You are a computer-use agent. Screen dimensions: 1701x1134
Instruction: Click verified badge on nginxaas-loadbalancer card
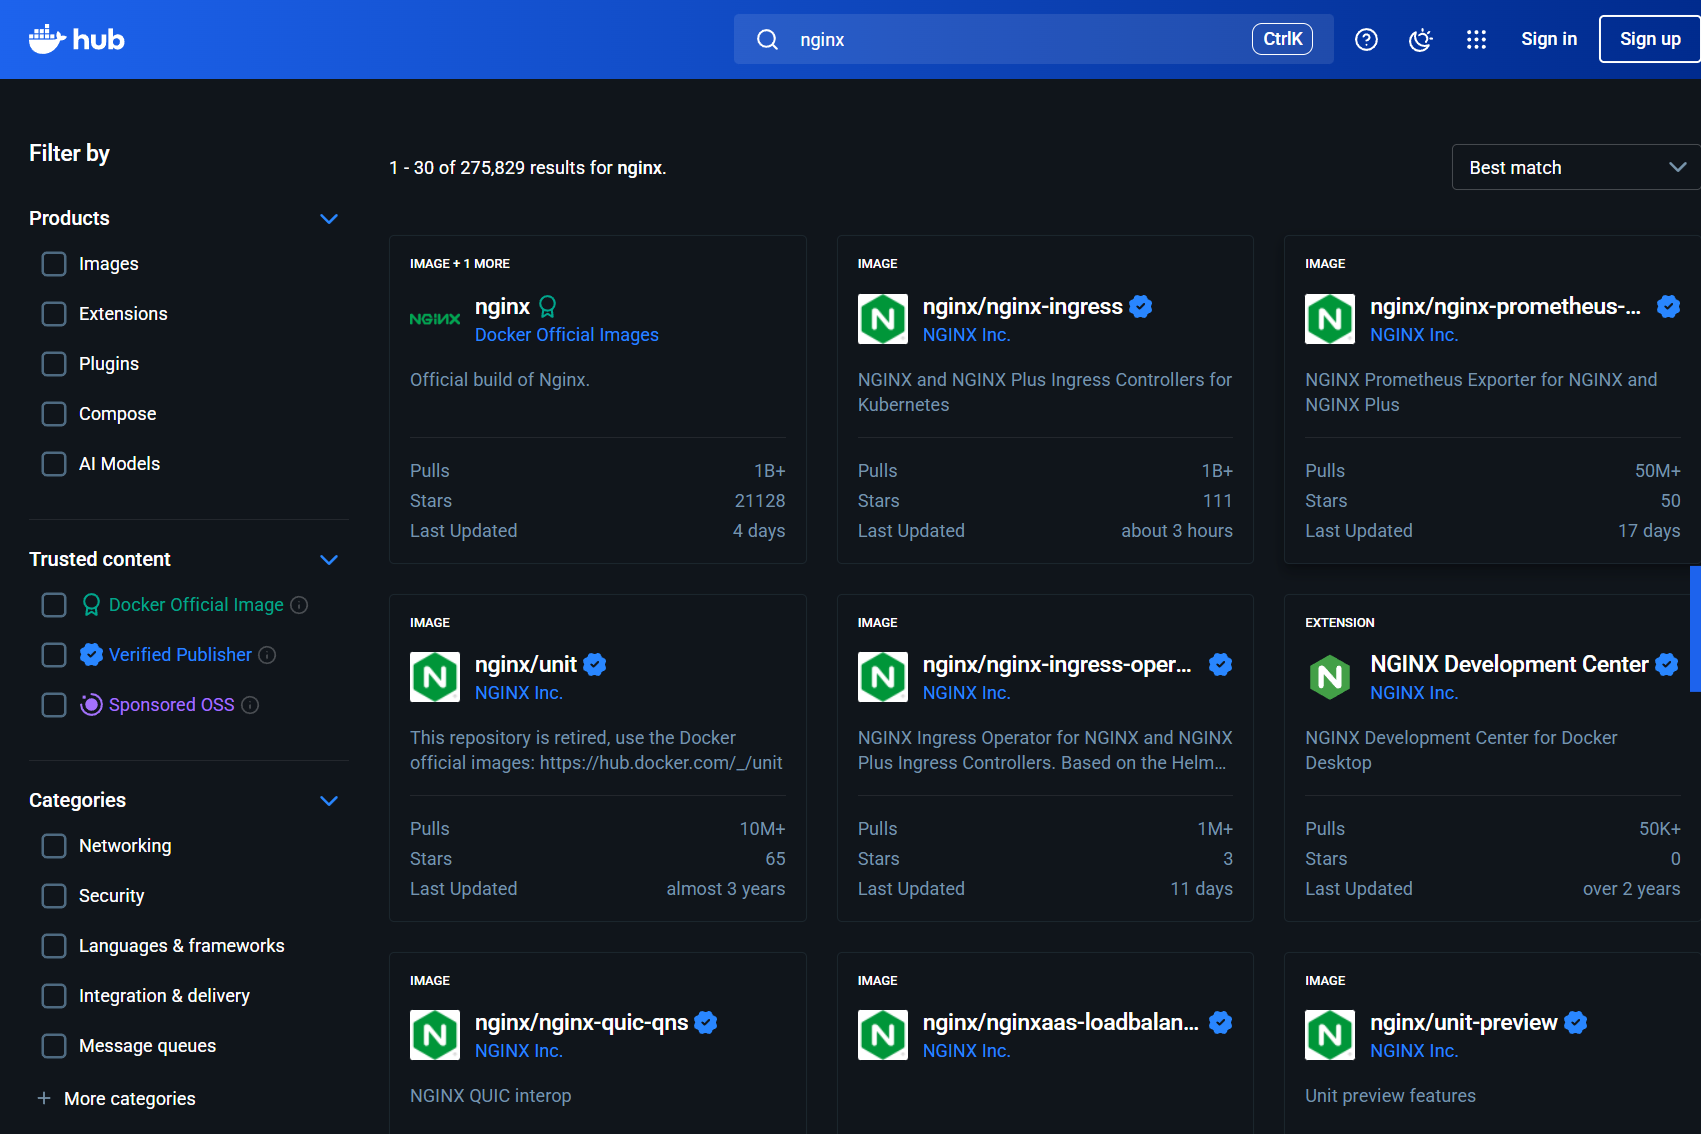click(1220, 1022)
